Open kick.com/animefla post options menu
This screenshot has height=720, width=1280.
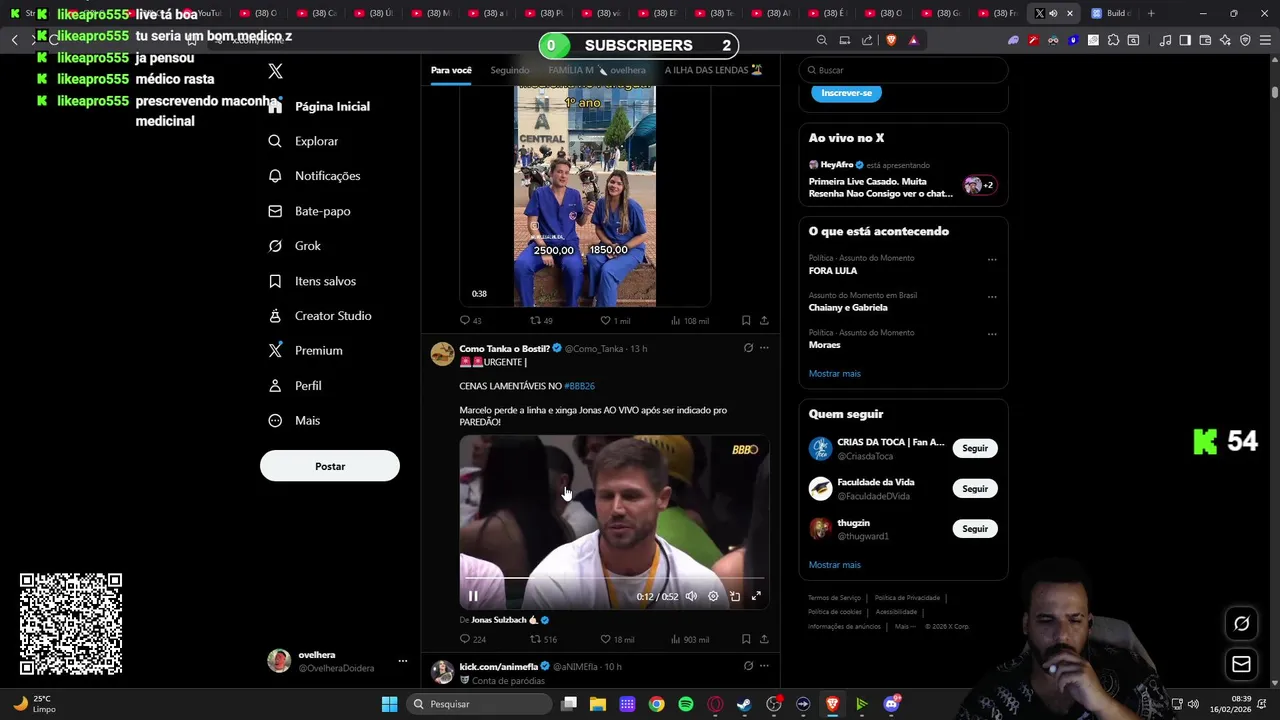pyautogui.click(x=764, y=666)
